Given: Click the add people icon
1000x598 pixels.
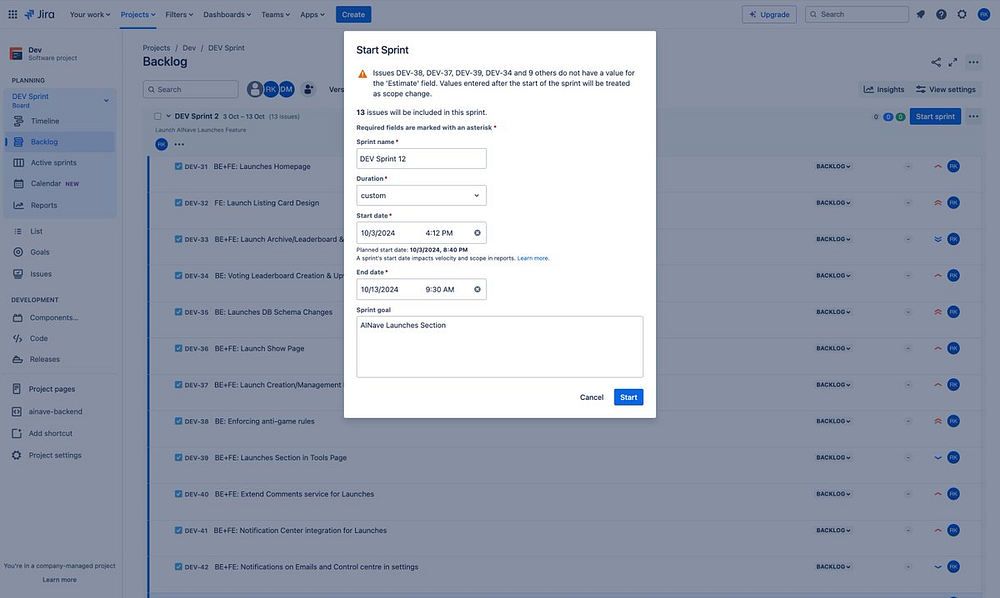Looking at the screenshot, I should [308, 89].
